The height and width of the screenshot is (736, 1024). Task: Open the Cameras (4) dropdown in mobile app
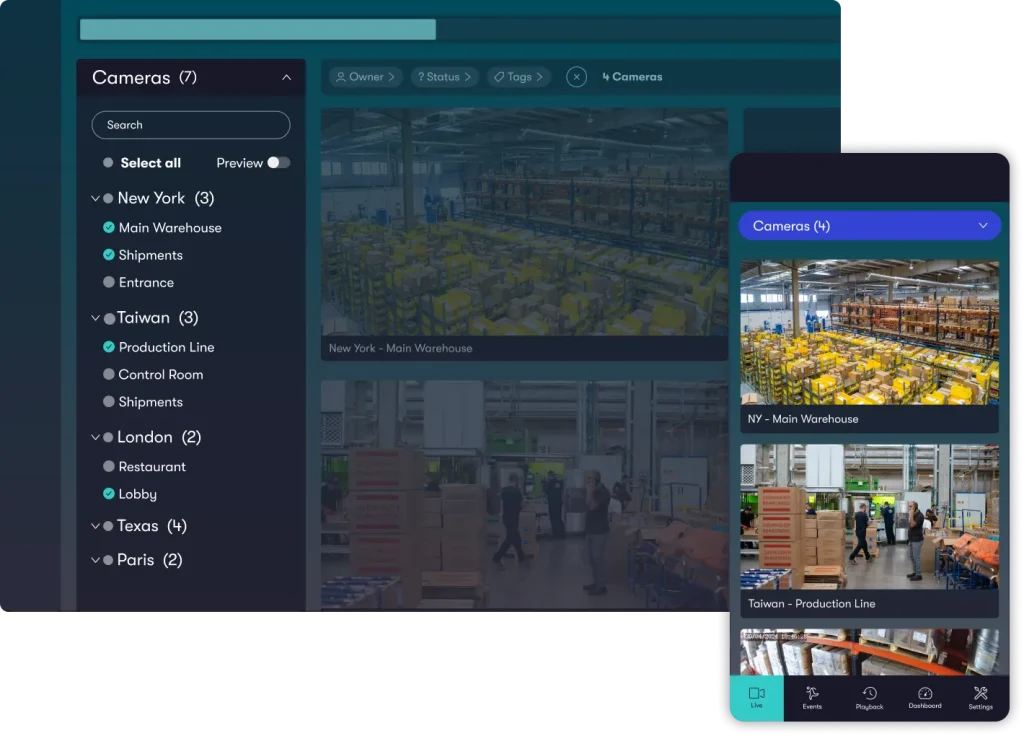pyautogui.click(x=869, y=226)
